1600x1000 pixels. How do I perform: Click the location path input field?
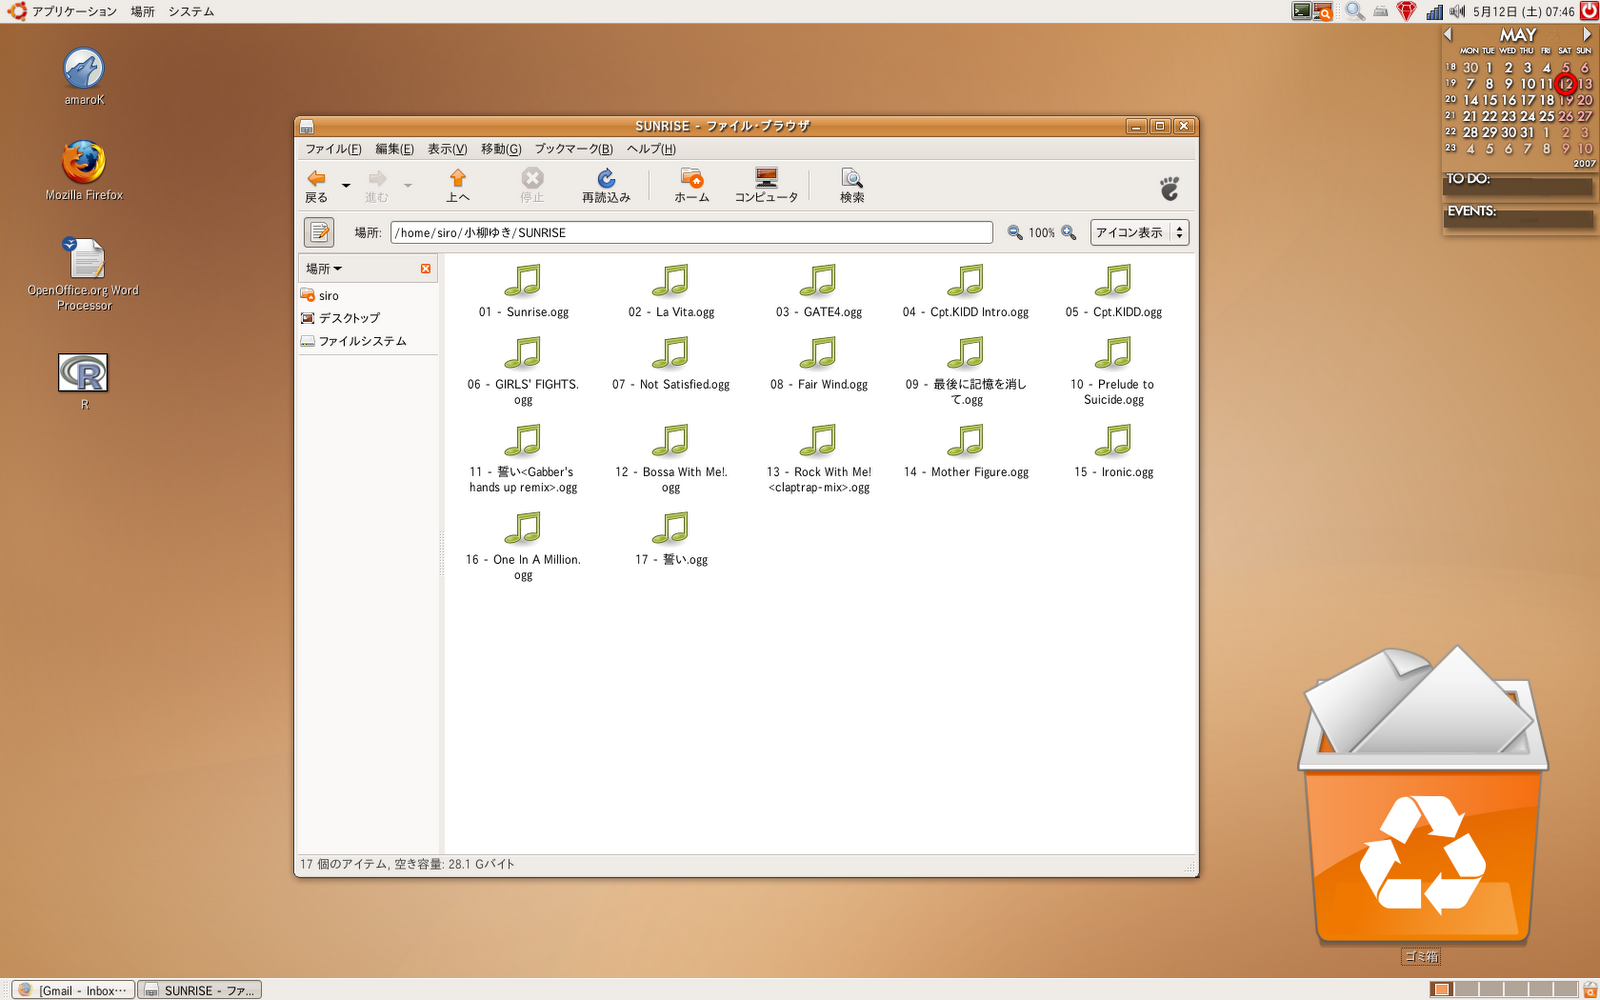(x=691, y=232)
